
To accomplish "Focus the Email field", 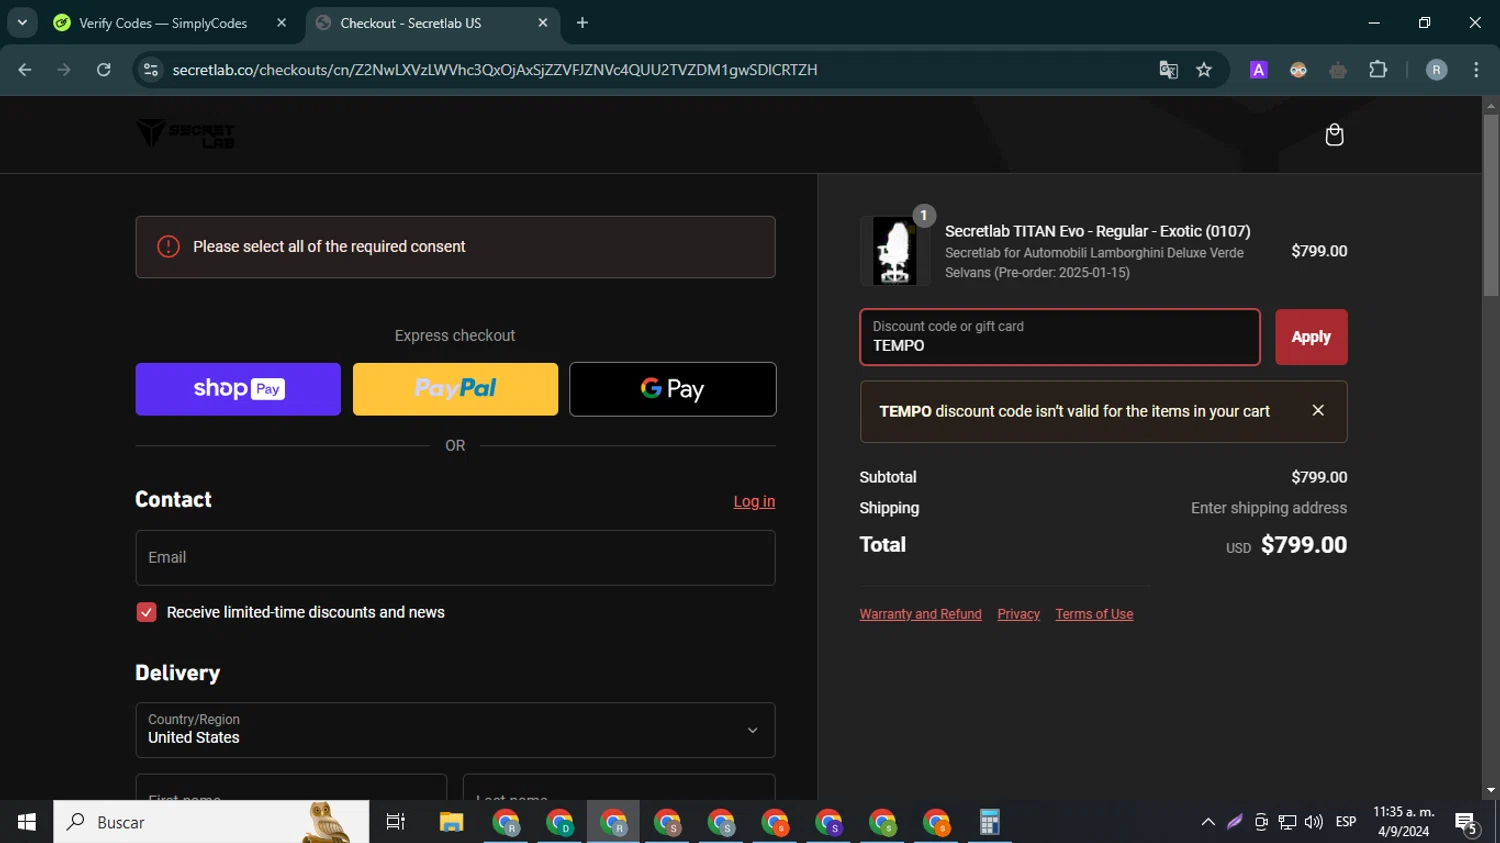I will 455,558.
